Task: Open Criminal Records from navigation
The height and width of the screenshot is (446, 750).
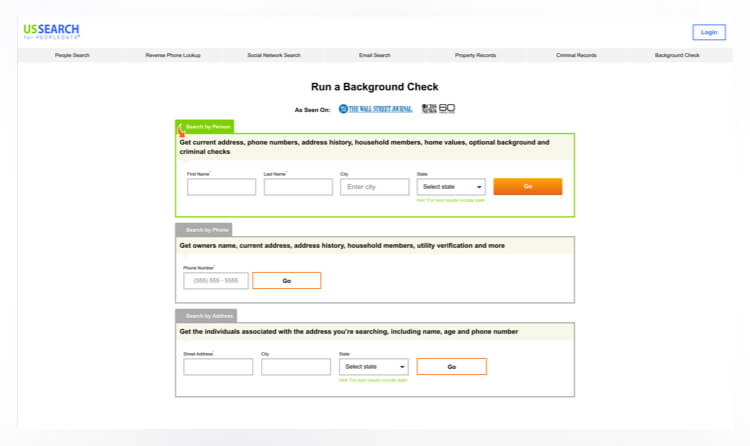Action: (x=576, y=55)
